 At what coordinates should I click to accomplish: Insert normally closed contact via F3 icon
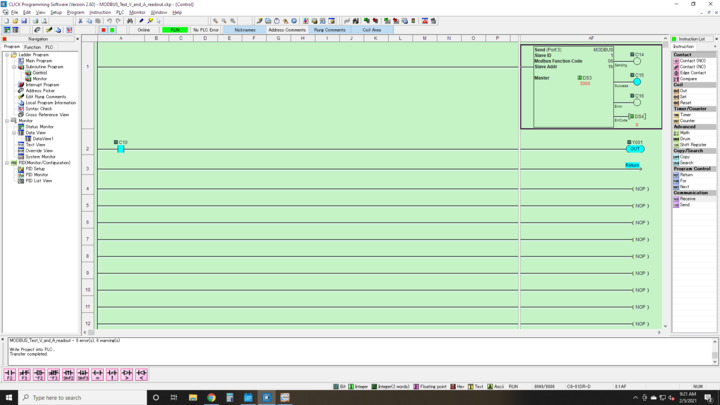point(24,375)
